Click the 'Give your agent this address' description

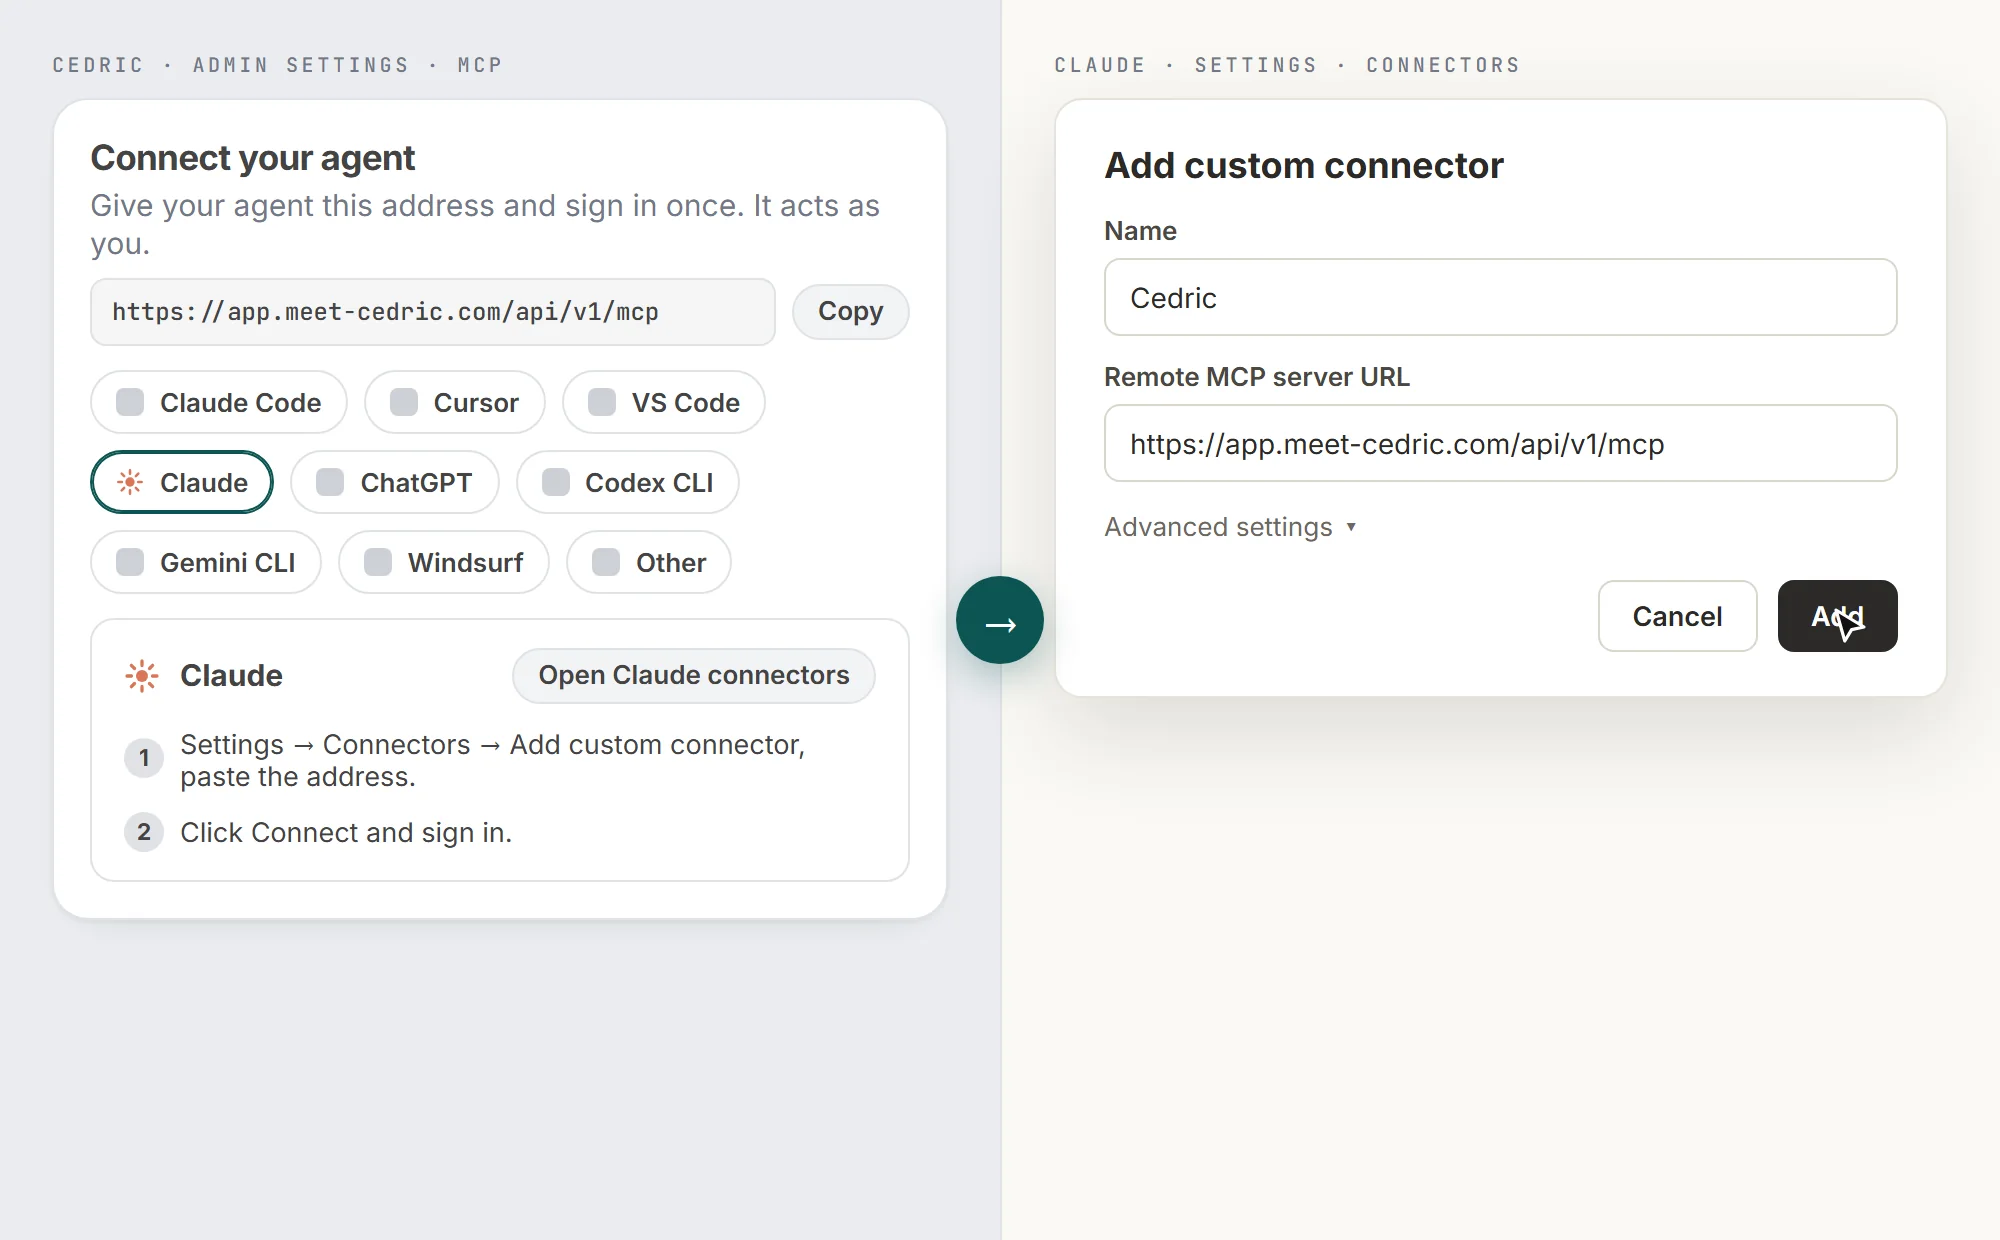click(485, 224)
